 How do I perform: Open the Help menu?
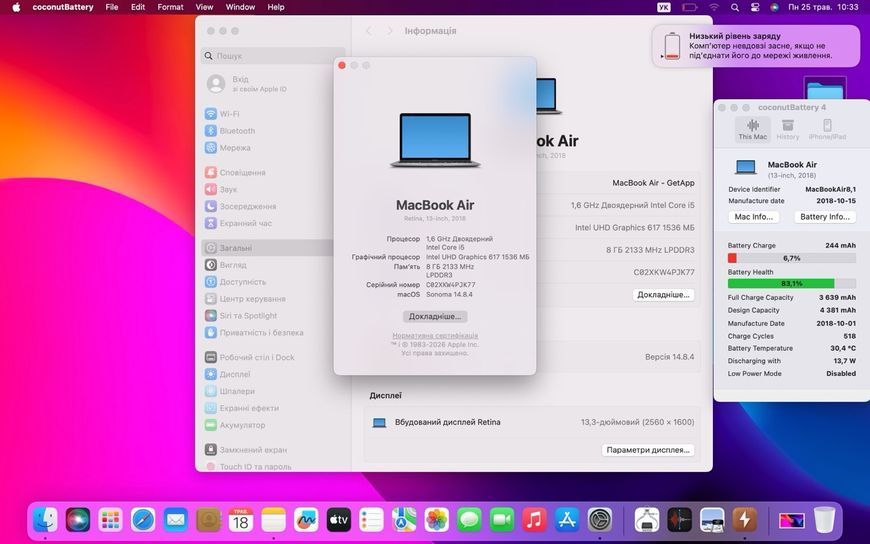point(276,7)
